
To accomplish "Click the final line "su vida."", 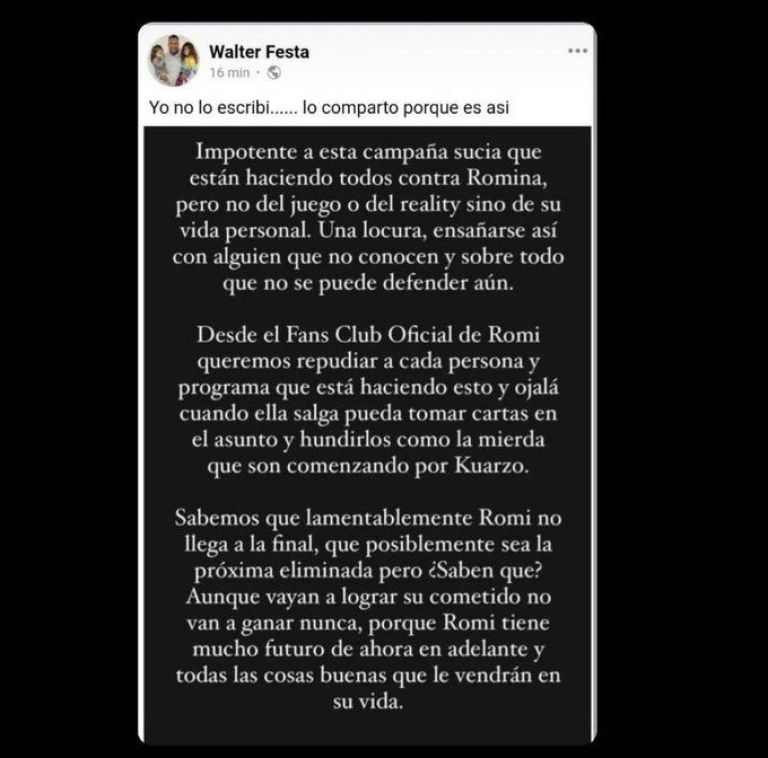I will click(368, 702).
